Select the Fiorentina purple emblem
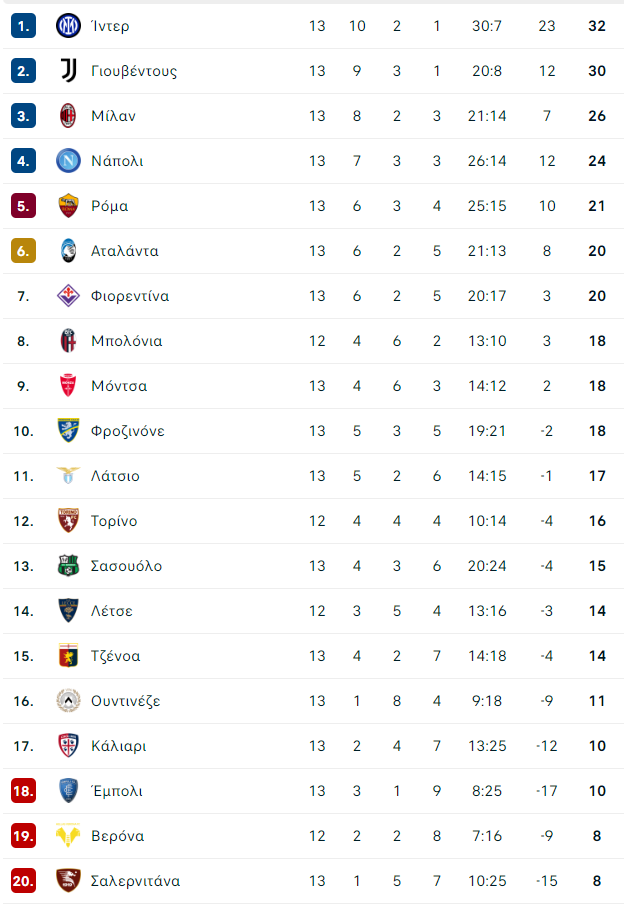 coord(68,296)
